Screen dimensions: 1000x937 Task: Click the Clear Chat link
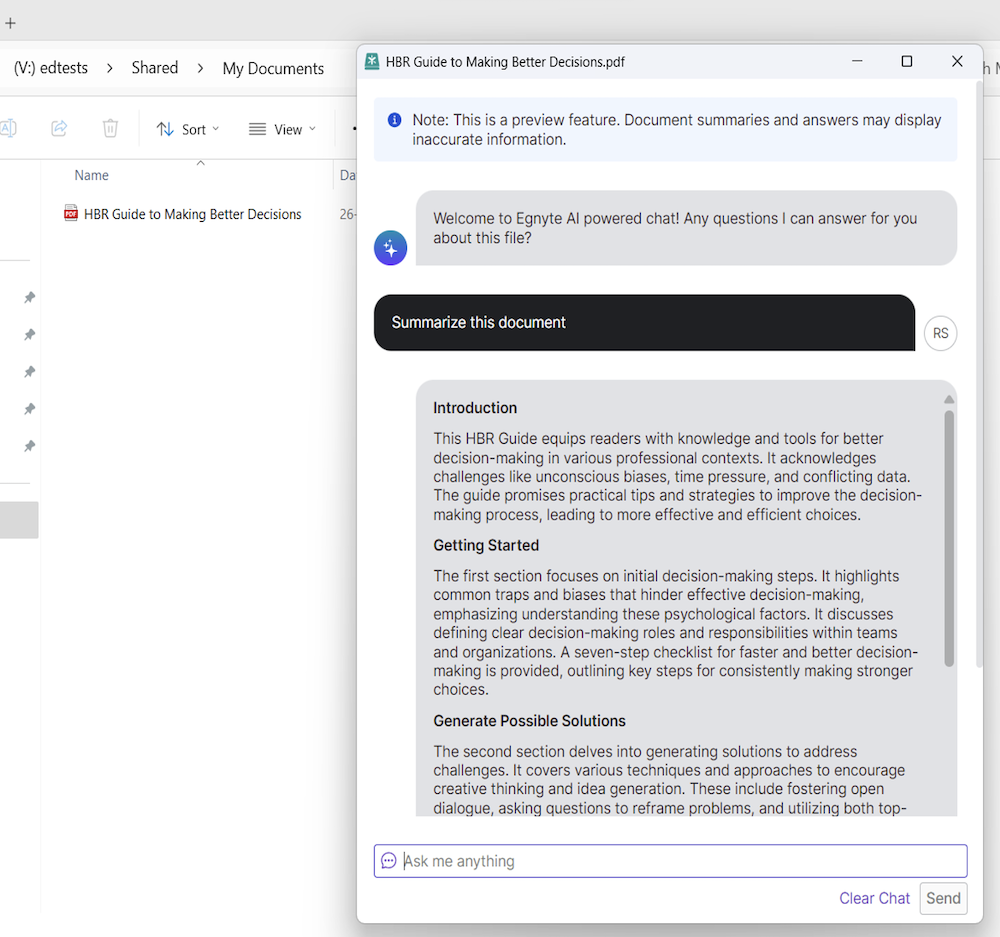pyautogui.click(x=874, y=898)
